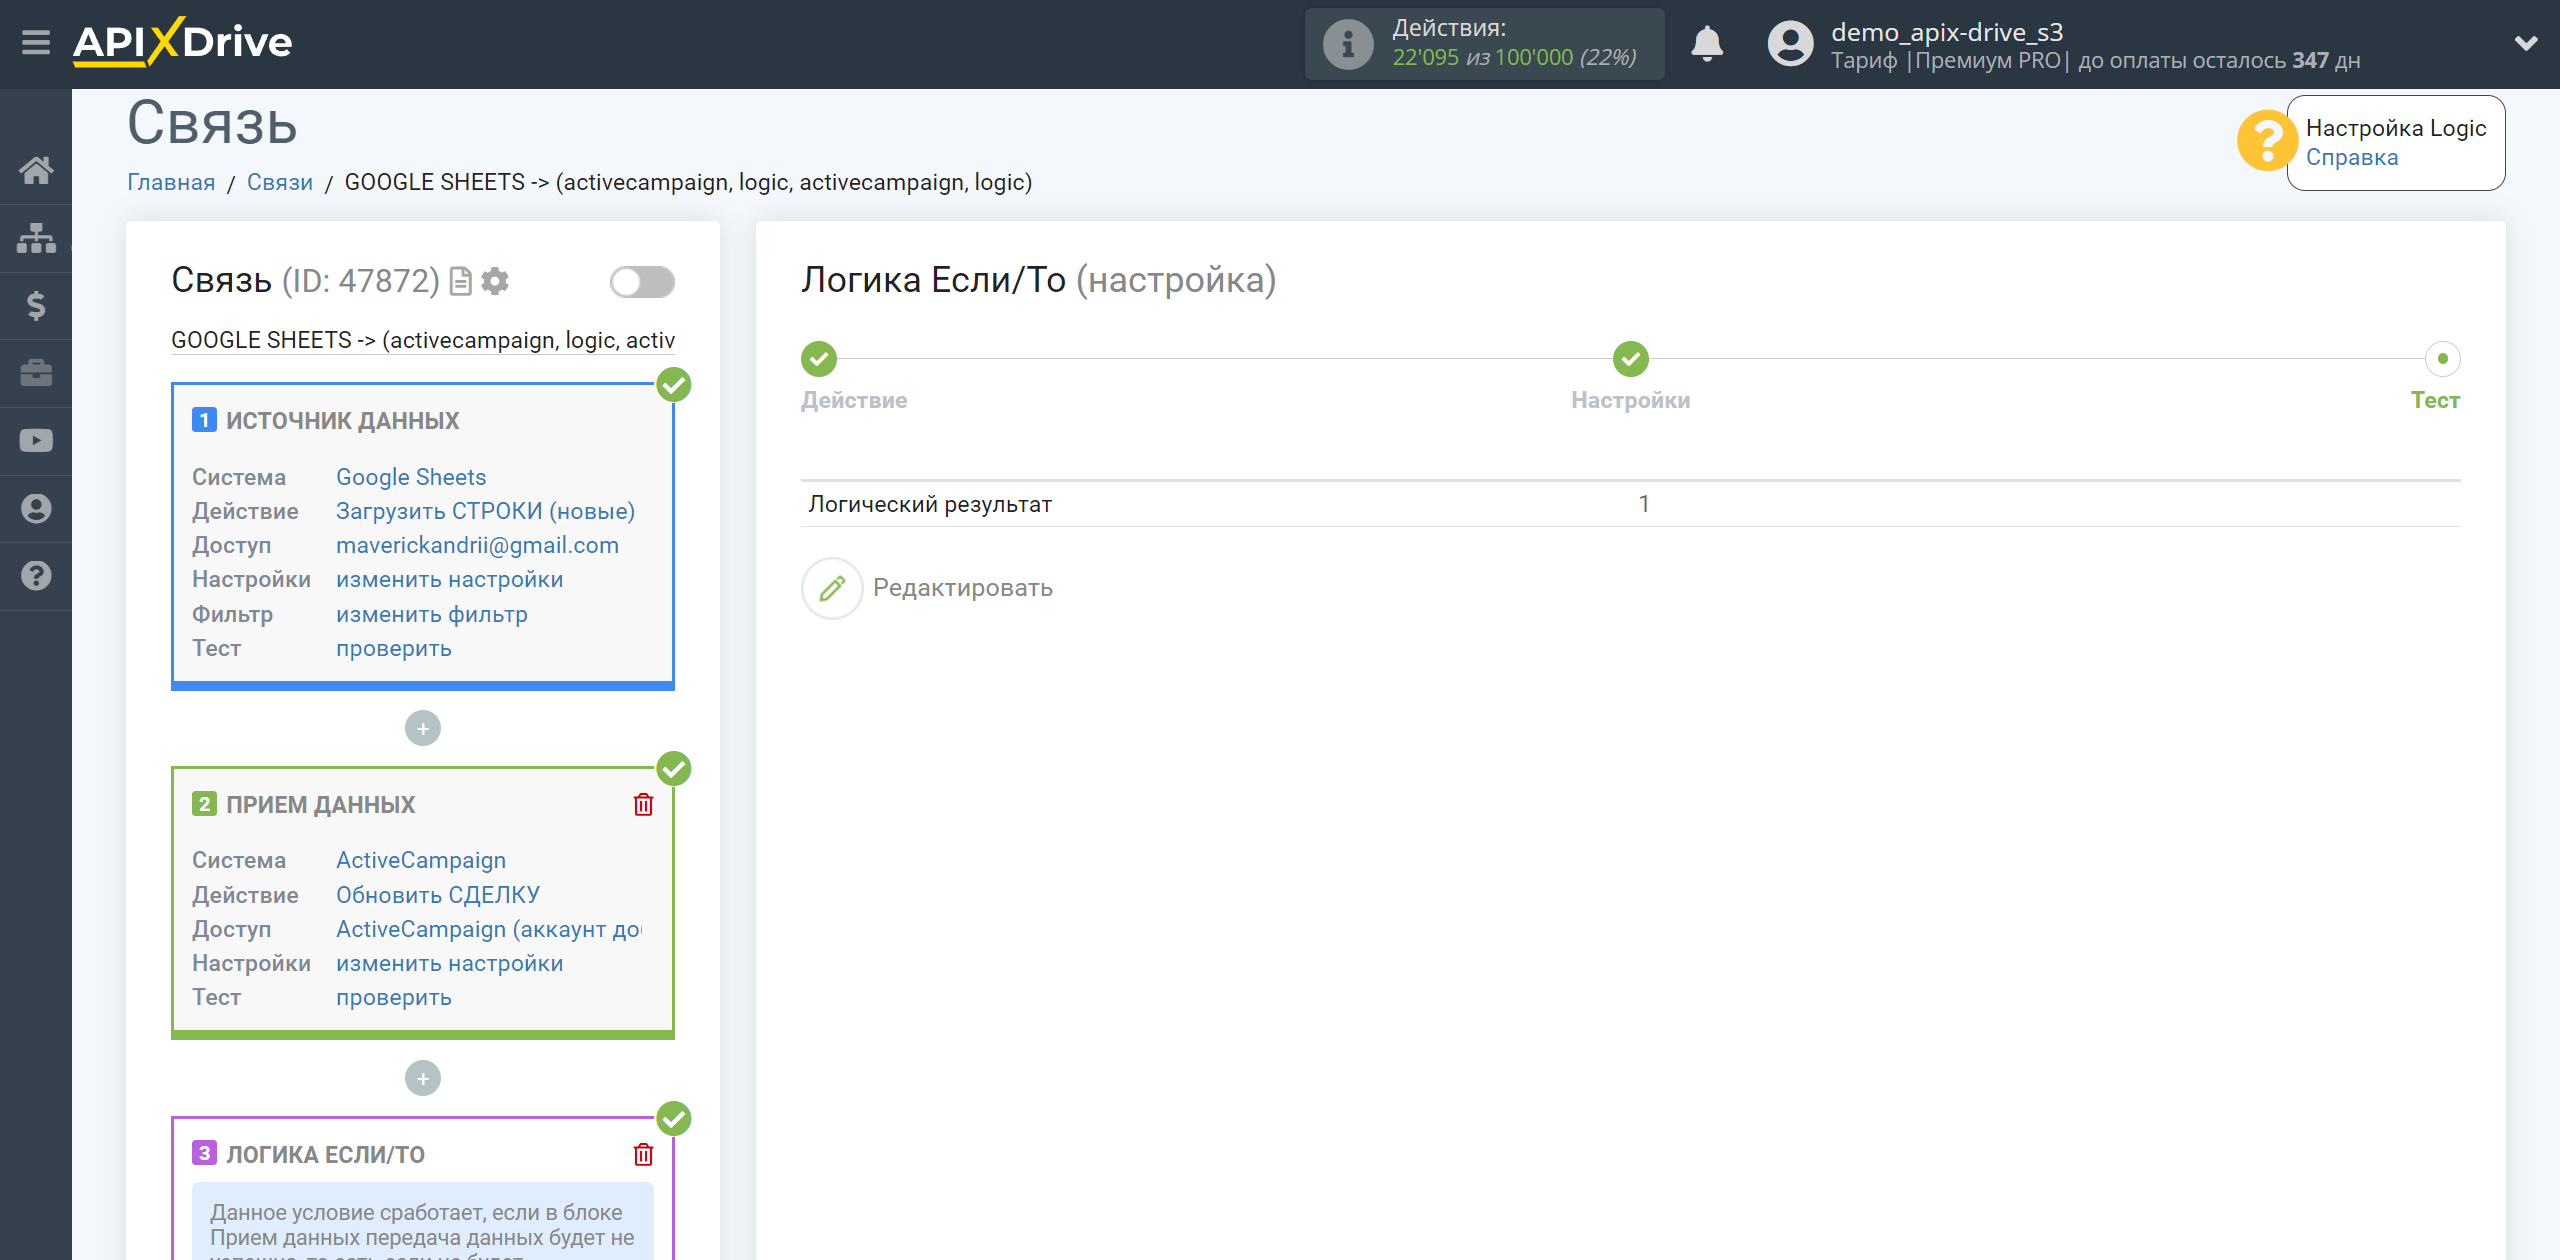Add step after ПРИЕМ ДАННЫХ block
Screen dimensions: 2560x1260
click(423, 1079)
